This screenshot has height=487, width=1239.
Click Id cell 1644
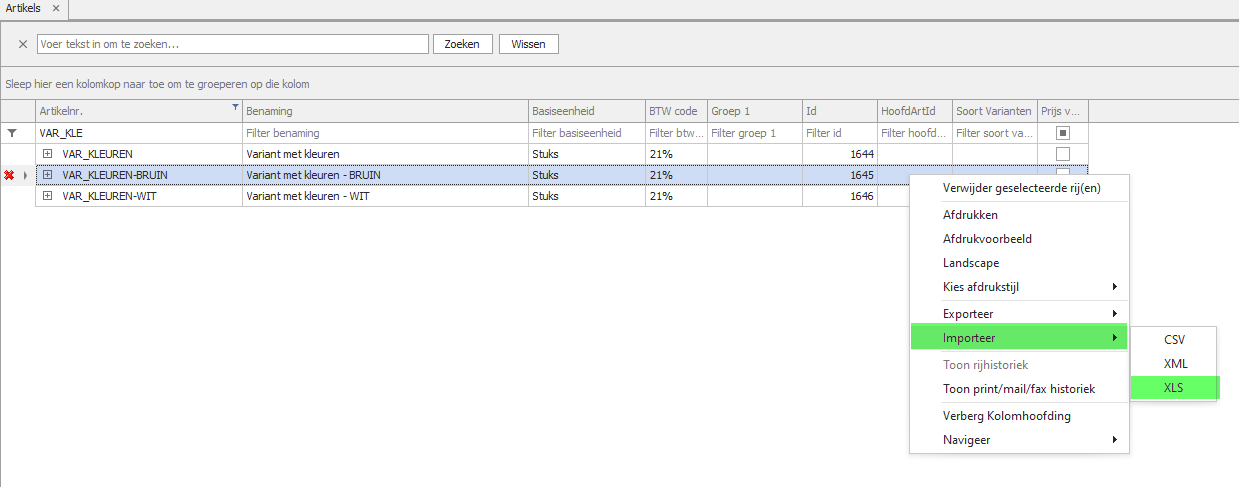coord(839,154)
